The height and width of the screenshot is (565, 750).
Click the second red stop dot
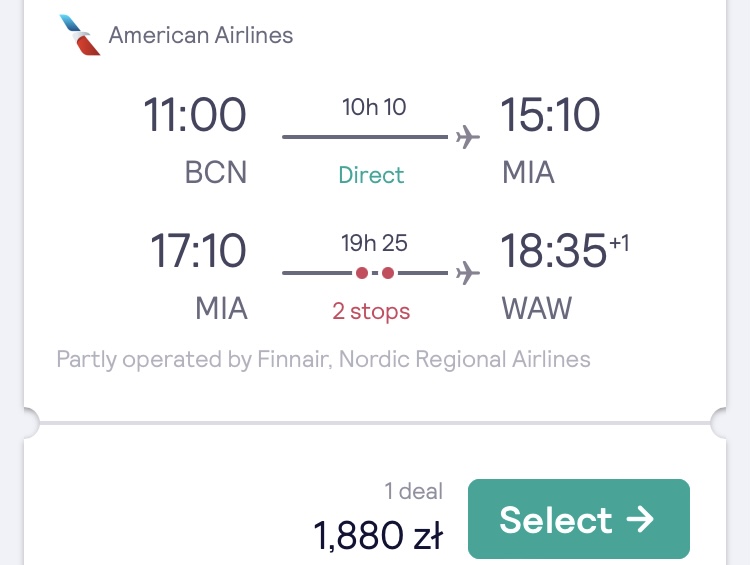[388, 273]
